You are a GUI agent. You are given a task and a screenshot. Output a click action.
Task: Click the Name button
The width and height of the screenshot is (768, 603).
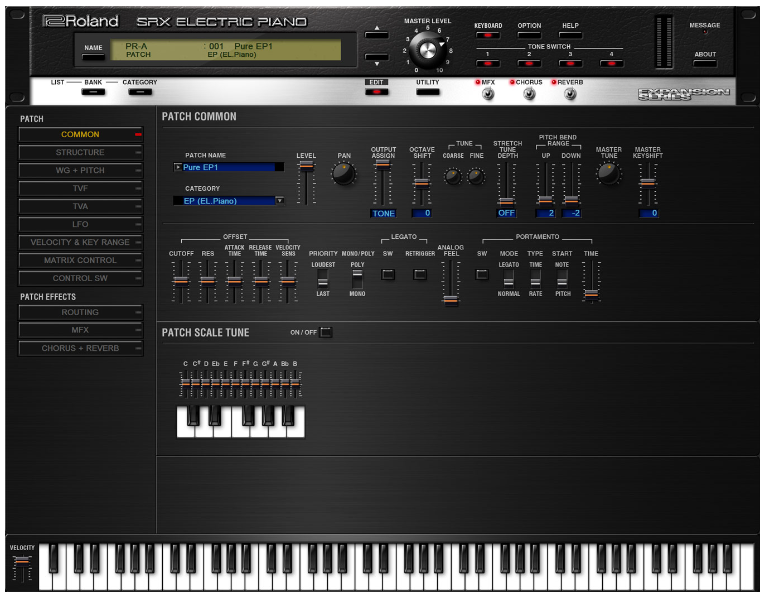93,57
